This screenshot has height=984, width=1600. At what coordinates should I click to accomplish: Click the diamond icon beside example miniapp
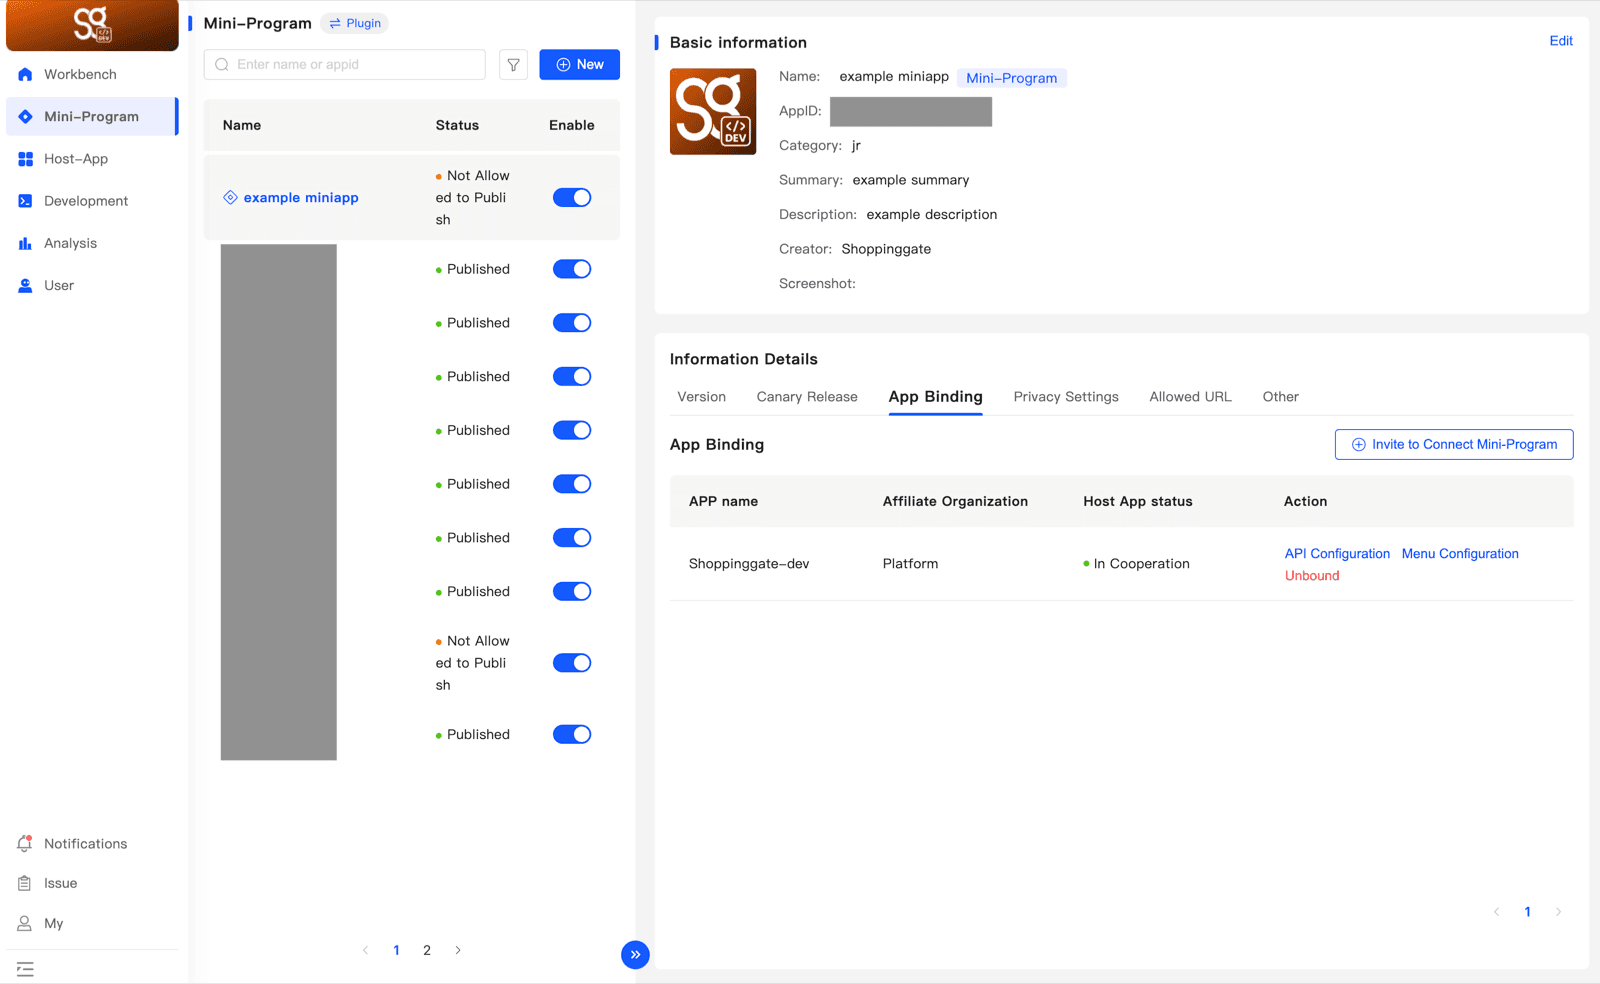click(x=230, y=197)
